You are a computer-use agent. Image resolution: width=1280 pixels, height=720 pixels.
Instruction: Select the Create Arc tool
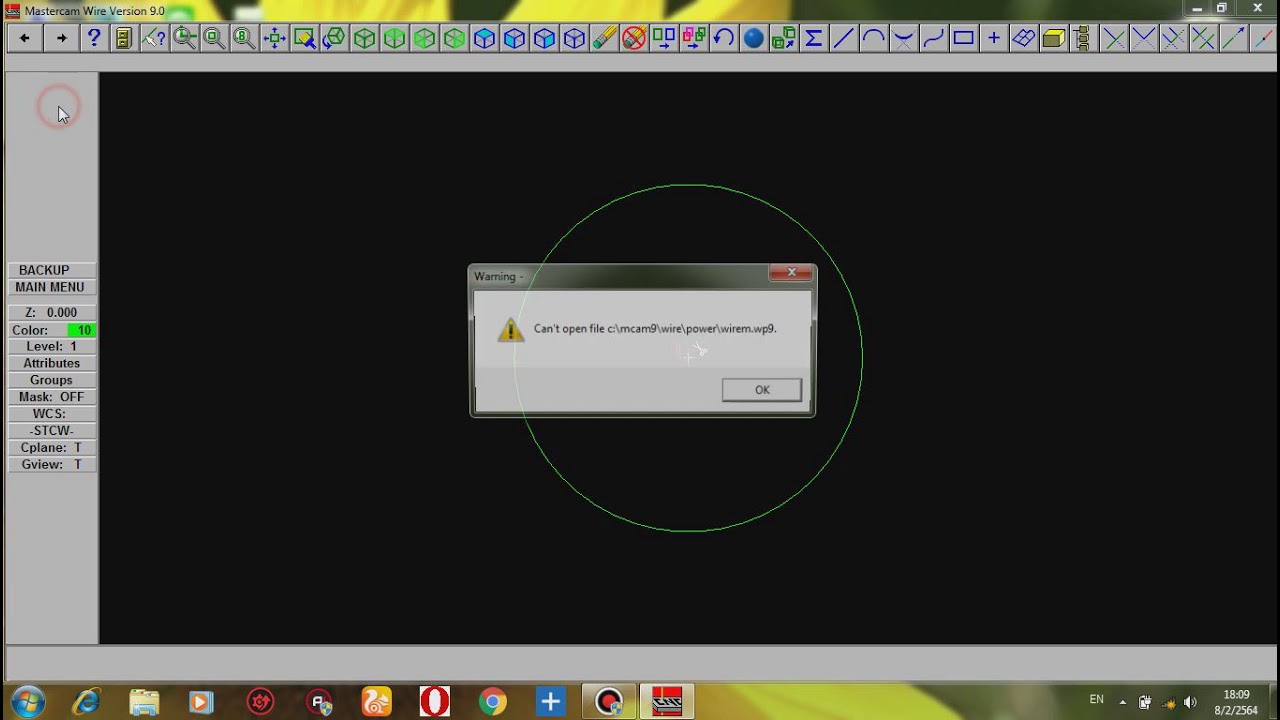[x=874, y=38]
